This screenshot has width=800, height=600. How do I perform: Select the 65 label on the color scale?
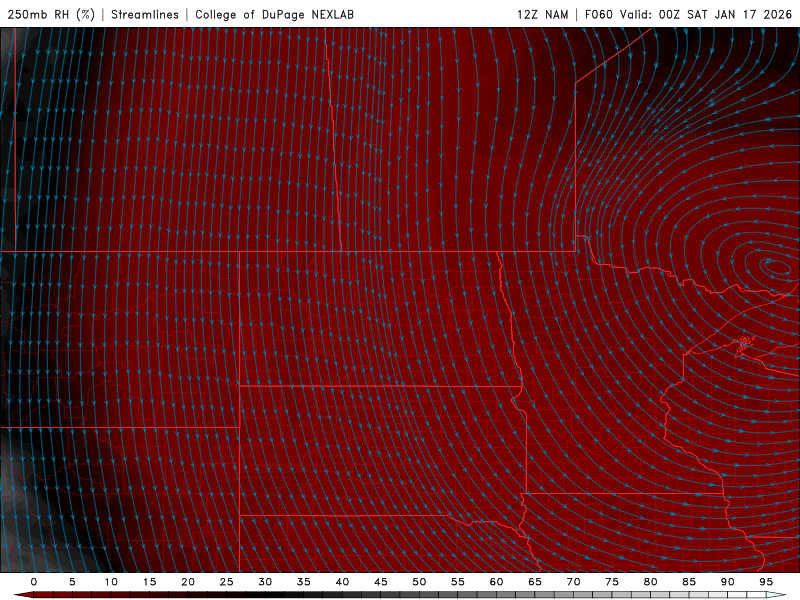(x=535, y=582)
